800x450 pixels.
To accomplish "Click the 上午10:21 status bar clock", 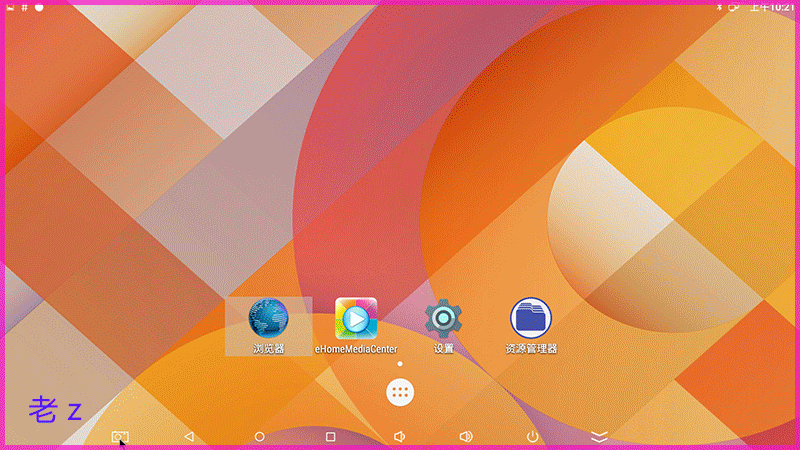I will (x=772, y=7).
